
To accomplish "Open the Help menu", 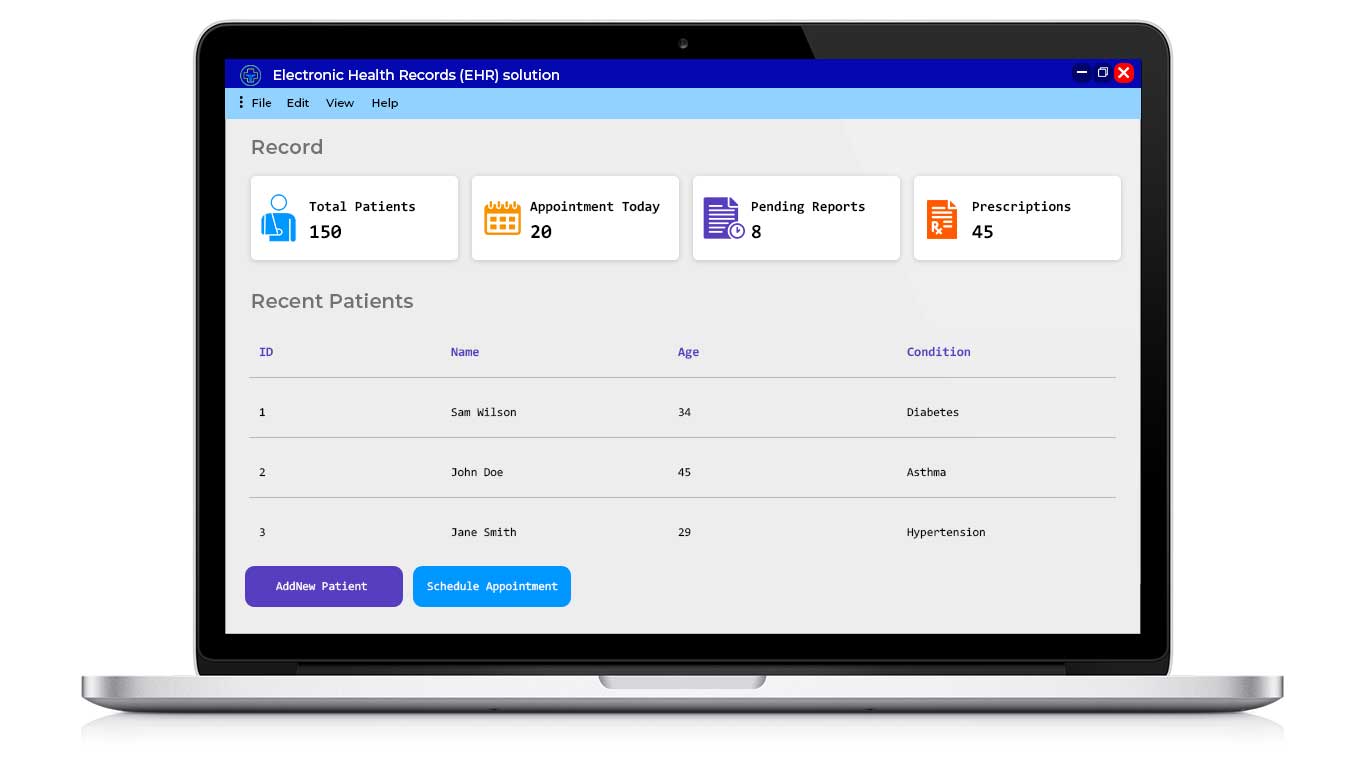I will click(x=384, y=102).
